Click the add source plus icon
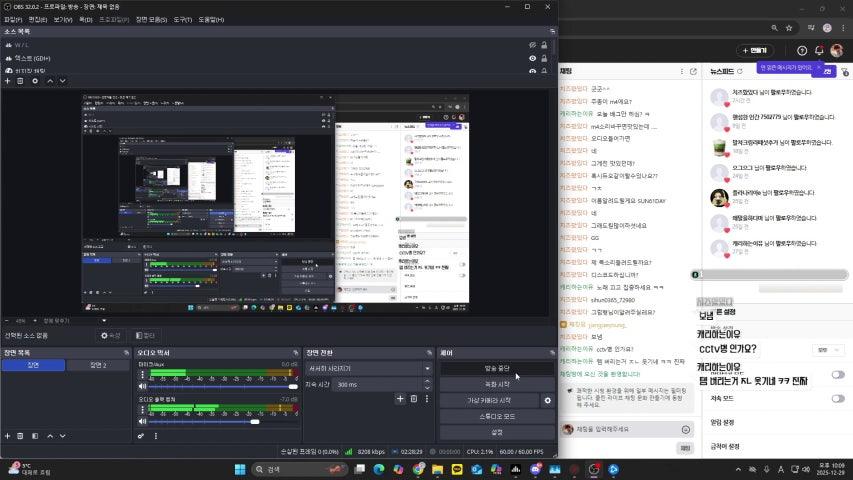 point(7,81)
